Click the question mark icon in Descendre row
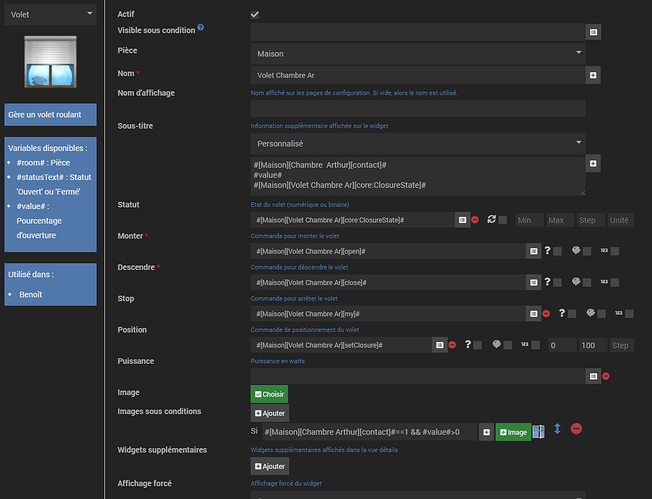652x499 pixels. click(547, 282)
